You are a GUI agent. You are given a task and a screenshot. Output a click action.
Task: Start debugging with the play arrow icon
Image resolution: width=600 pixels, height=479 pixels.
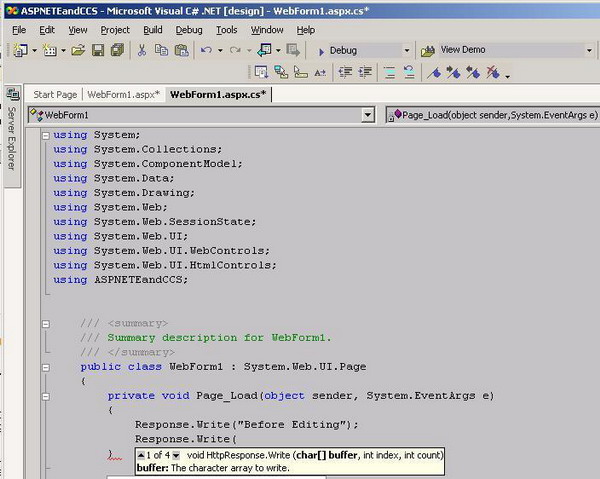click(x=321, y=51)
